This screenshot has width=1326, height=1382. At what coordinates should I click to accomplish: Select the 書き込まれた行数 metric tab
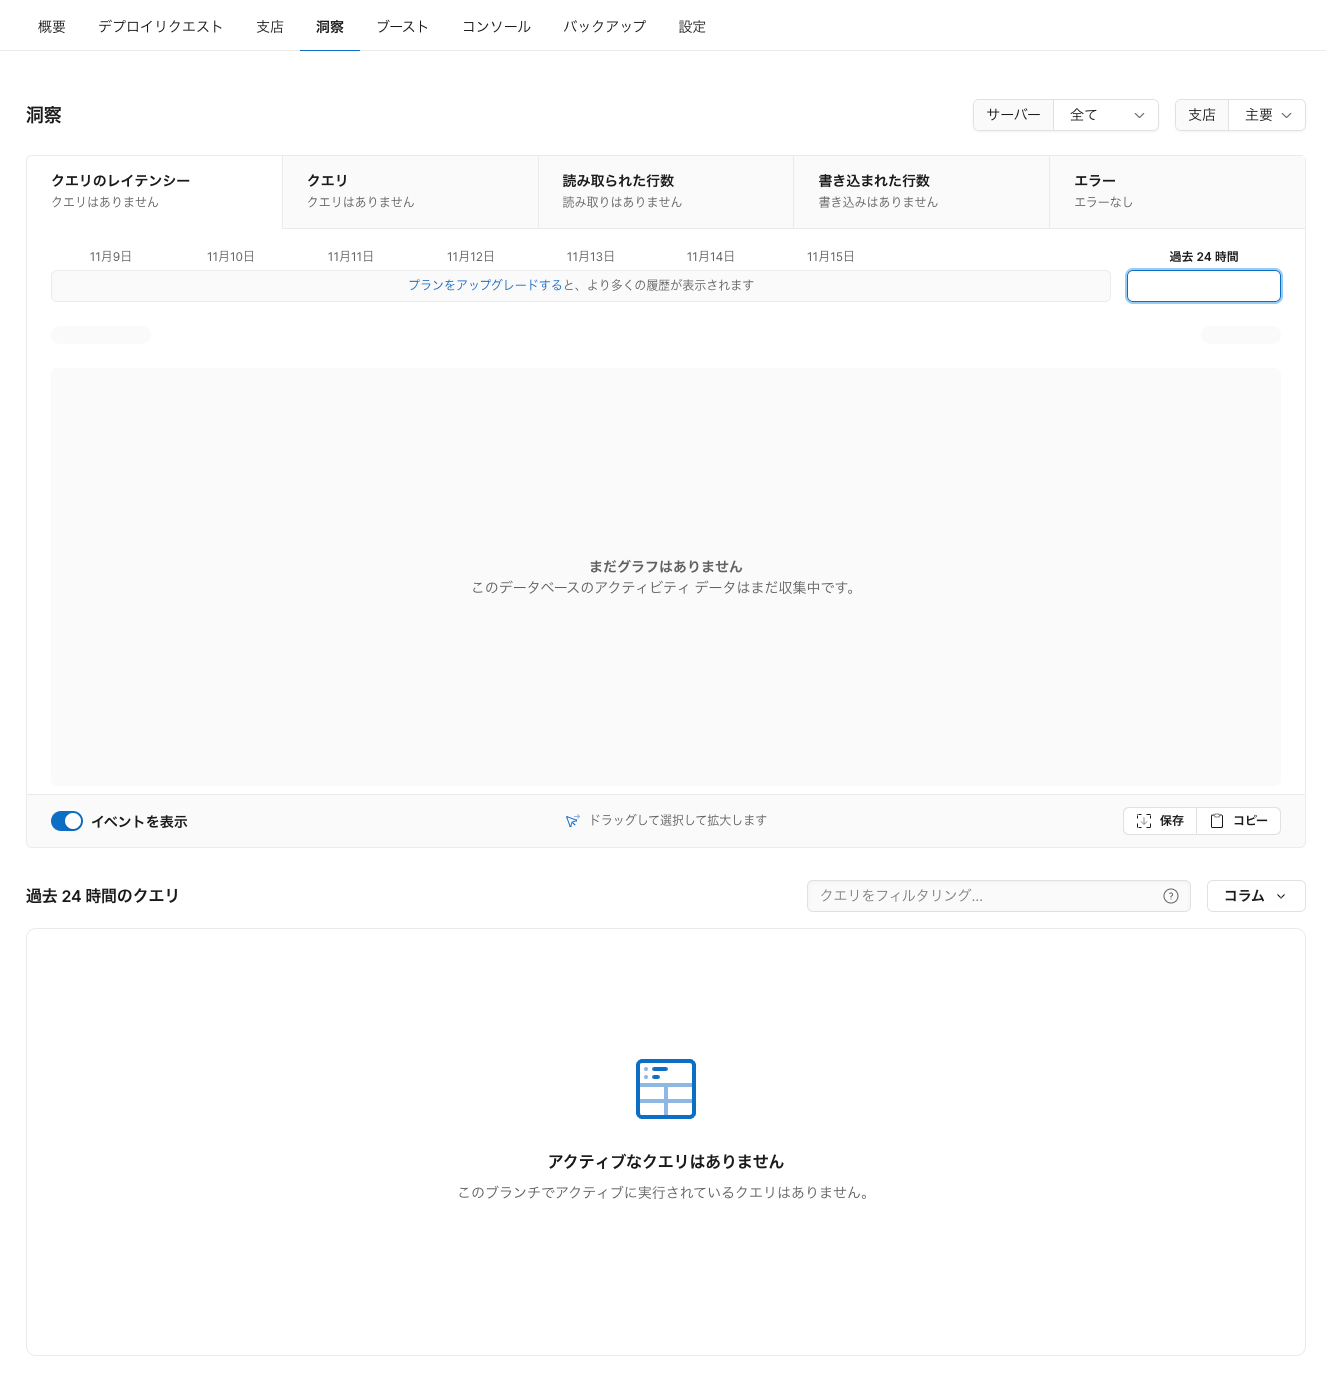coord(921,192)
